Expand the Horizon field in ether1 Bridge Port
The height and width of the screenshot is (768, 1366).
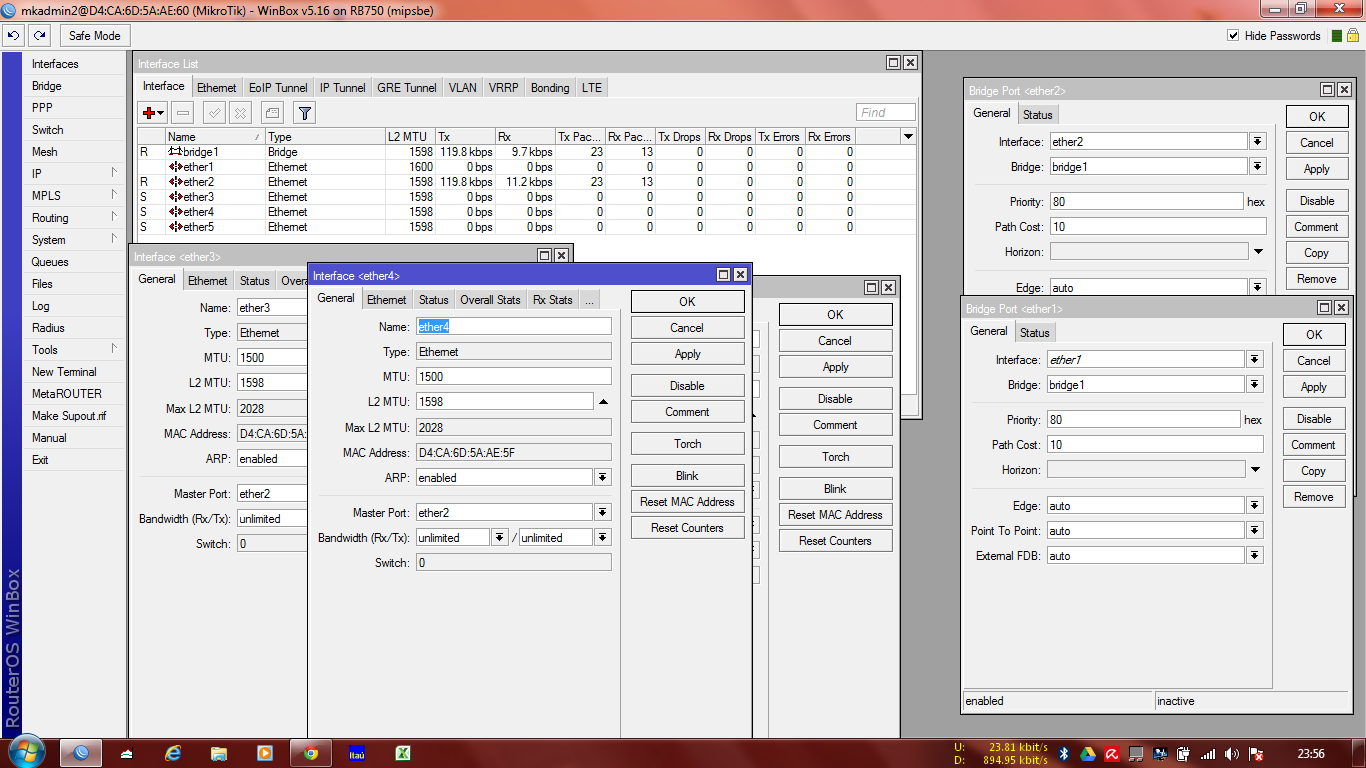tap(1255, 470)
